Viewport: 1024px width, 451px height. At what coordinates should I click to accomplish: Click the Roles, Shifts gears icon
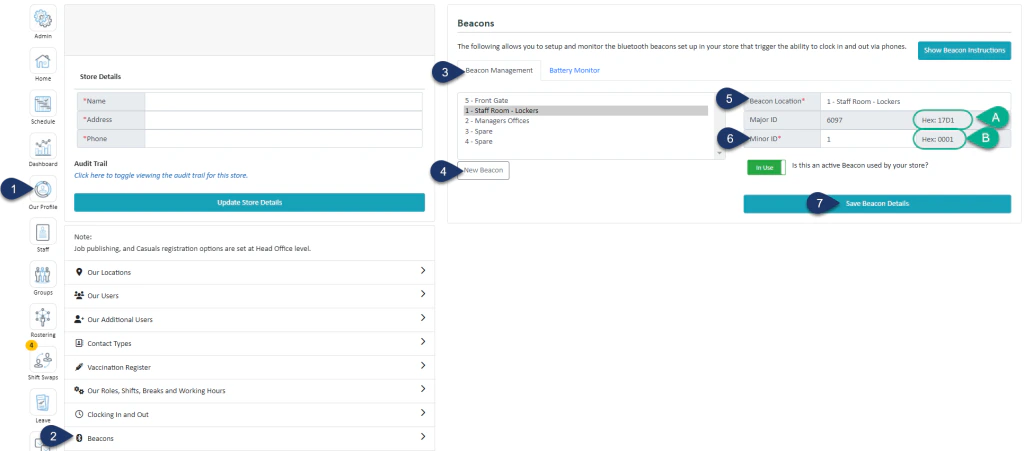[79, 390]
